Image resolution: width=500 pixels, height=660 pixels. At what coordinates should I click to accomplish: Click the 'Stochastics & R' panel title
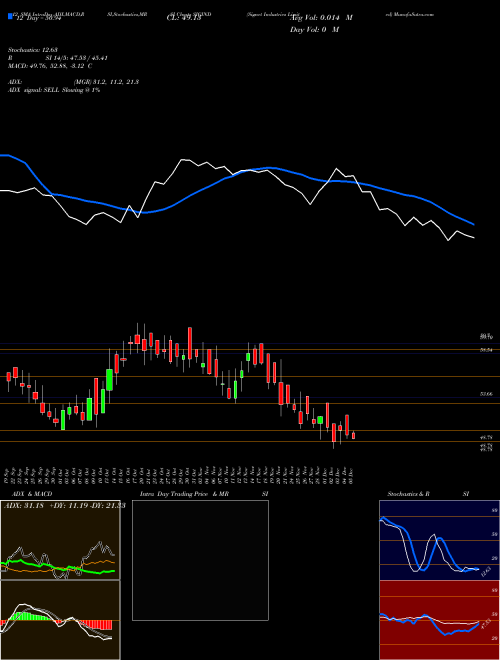point(408,494)
